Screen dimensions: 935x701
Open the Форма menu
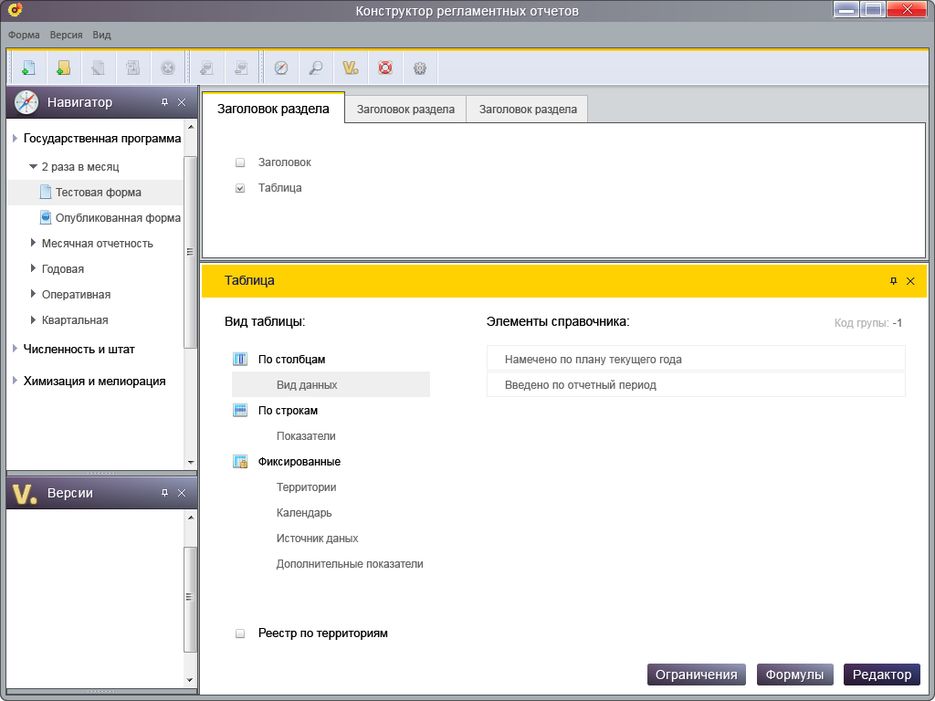[x=24, y=35]
